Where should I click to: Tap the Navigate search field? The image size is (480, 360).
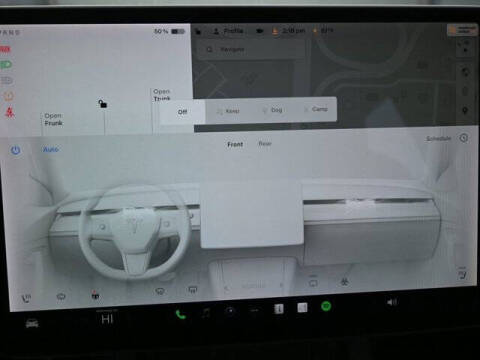(250, 50)
